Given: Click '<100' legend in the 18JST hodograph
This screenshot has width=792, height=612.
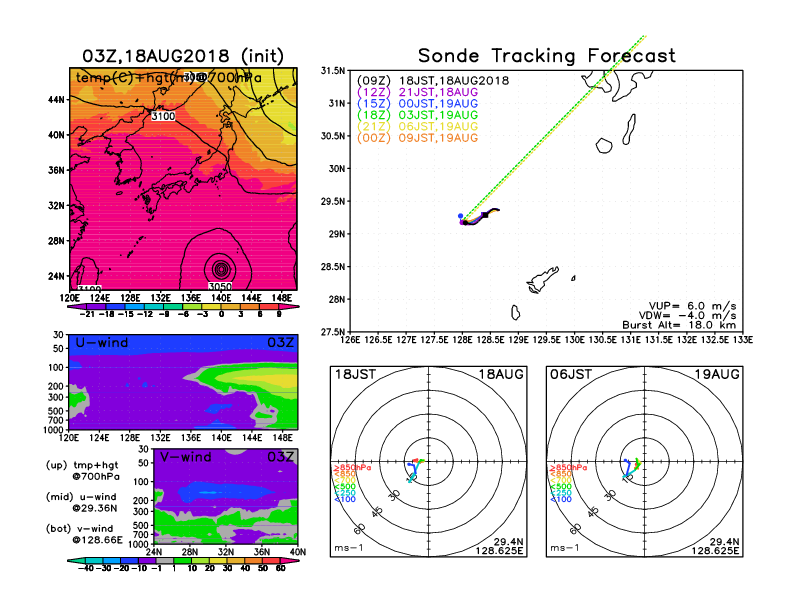Looking at the screenshot, I should [x=344, y=499].
